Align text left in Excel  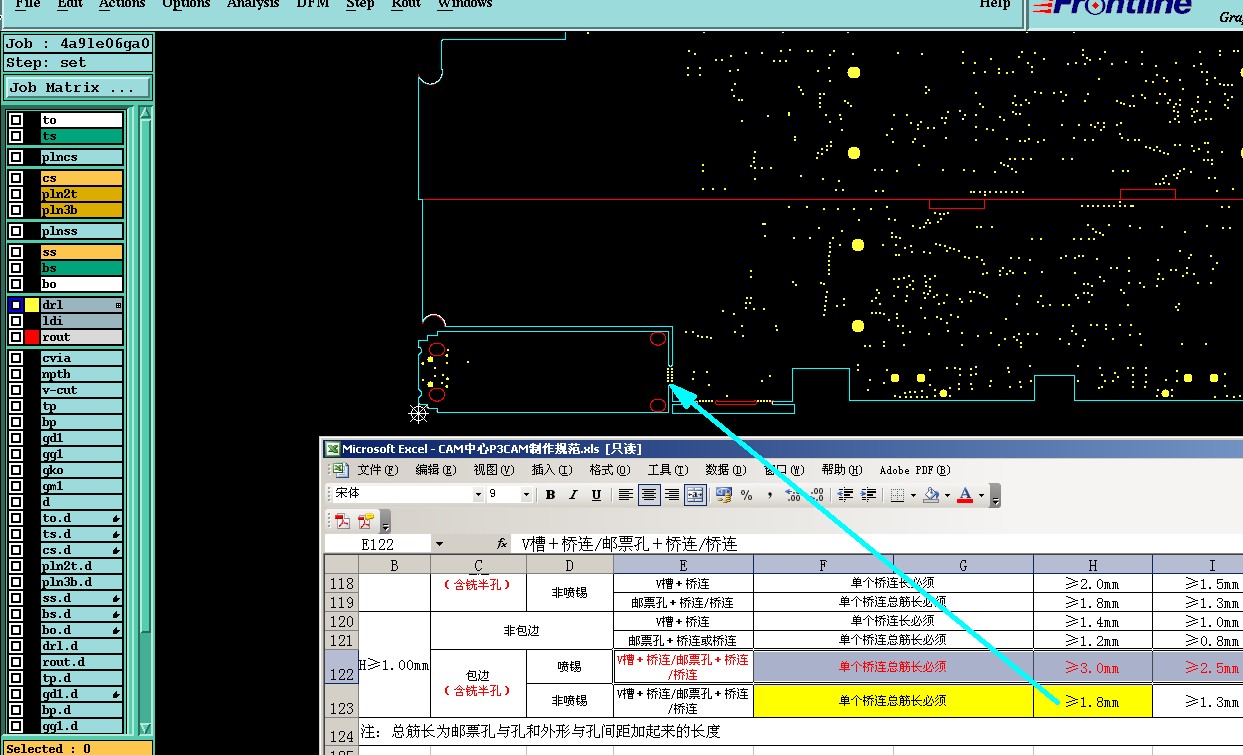[x=626, y=494]
